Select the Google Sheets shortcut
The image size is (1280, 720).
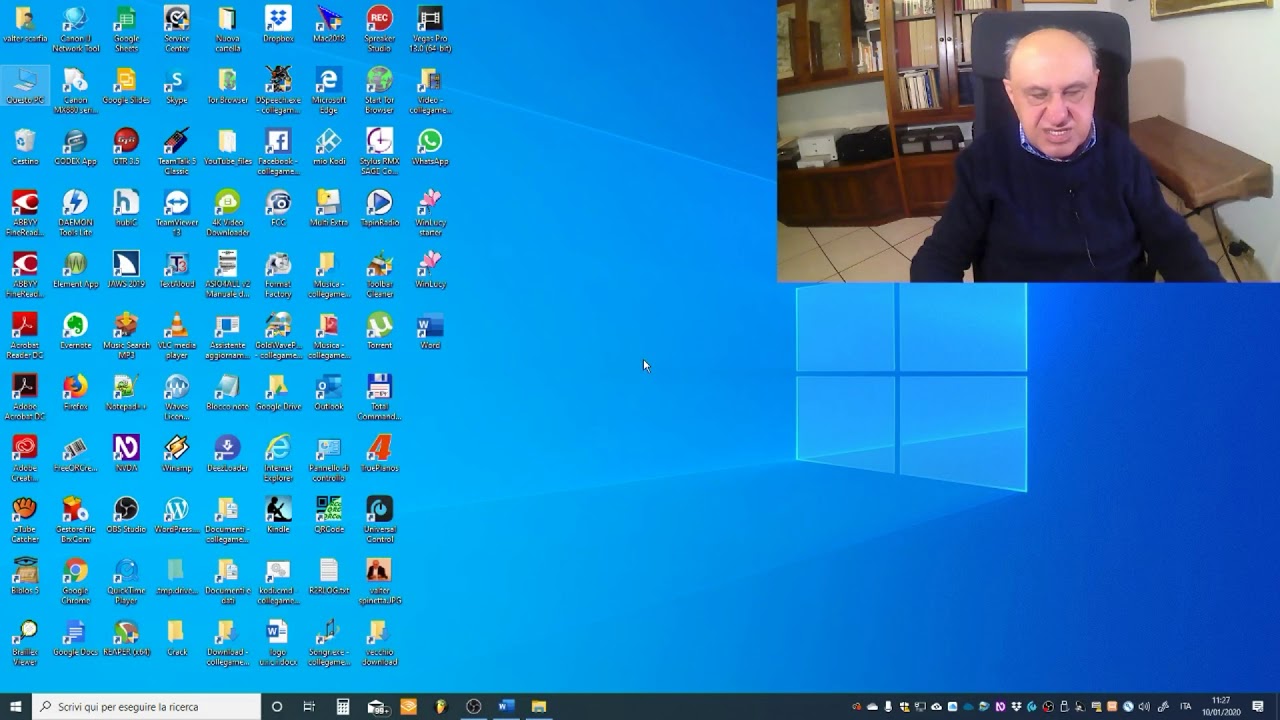point(126,29)
